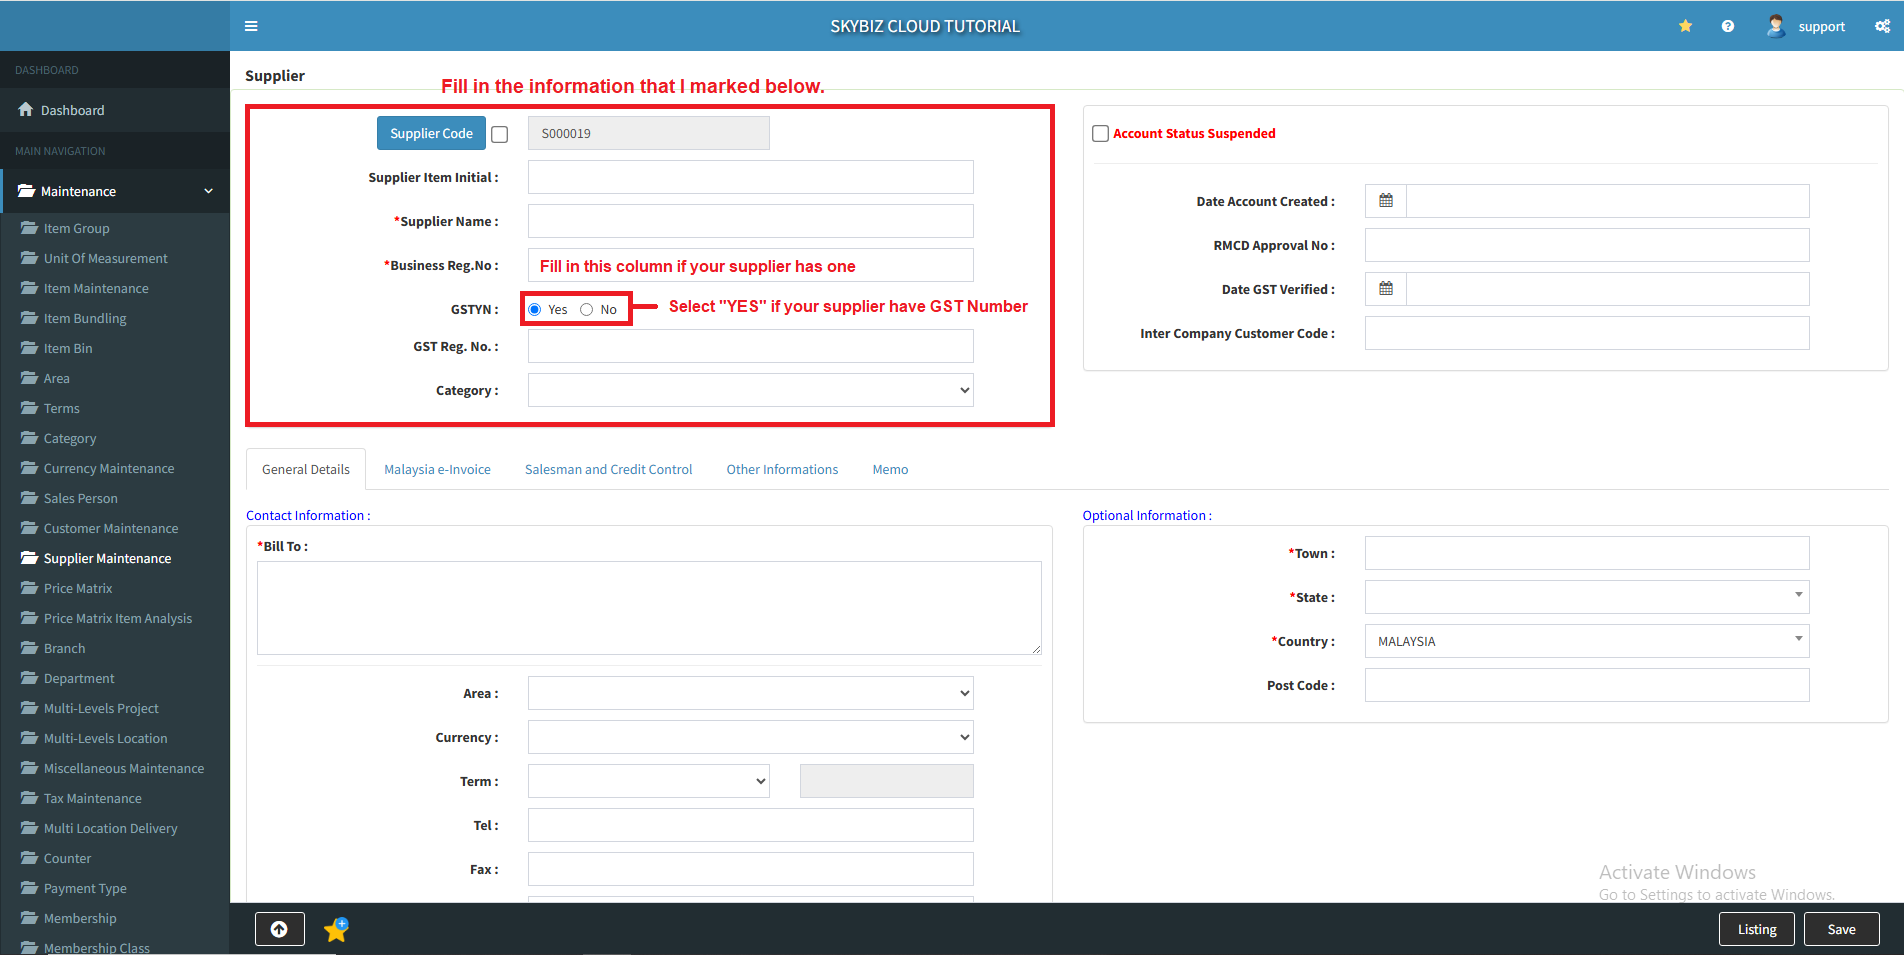The image size is (1904, 955).
Task: Click the calendar icon for Date GST Verified
Action: 1385,289
